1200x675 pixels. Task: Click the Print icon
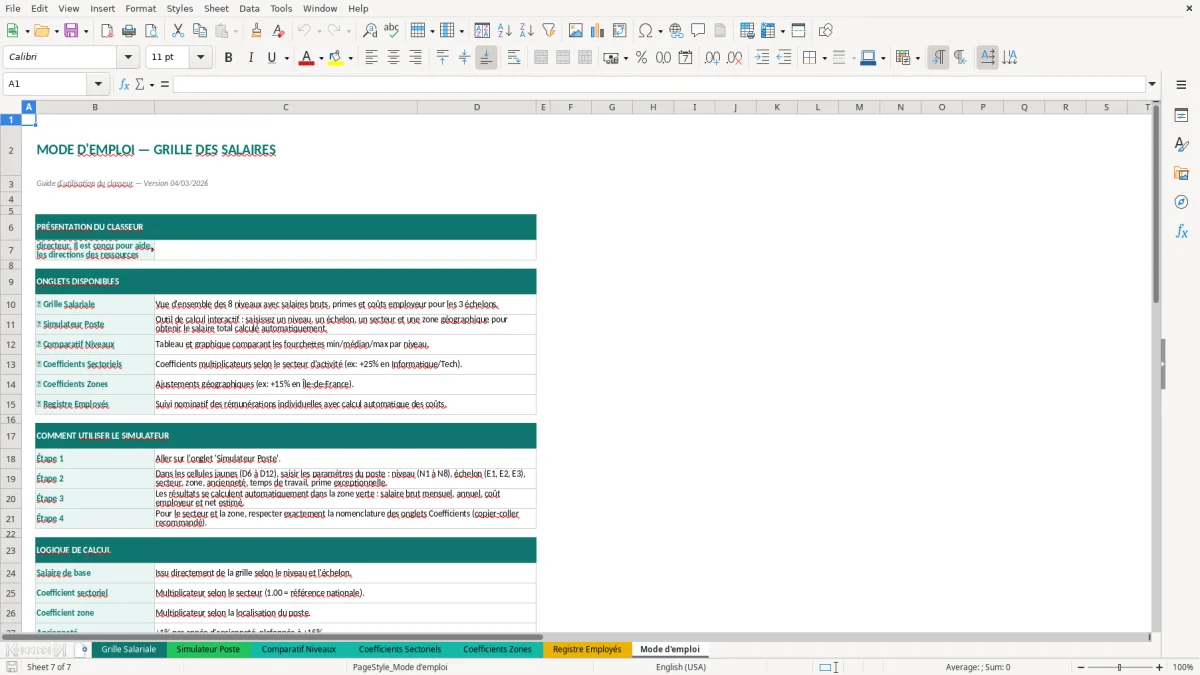coord(128,31)
